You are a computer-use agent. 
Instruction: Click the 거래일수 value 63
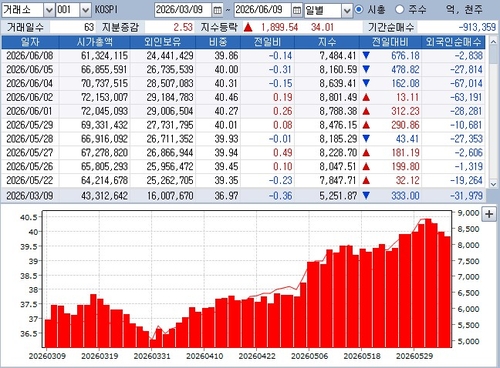[89, 27]
